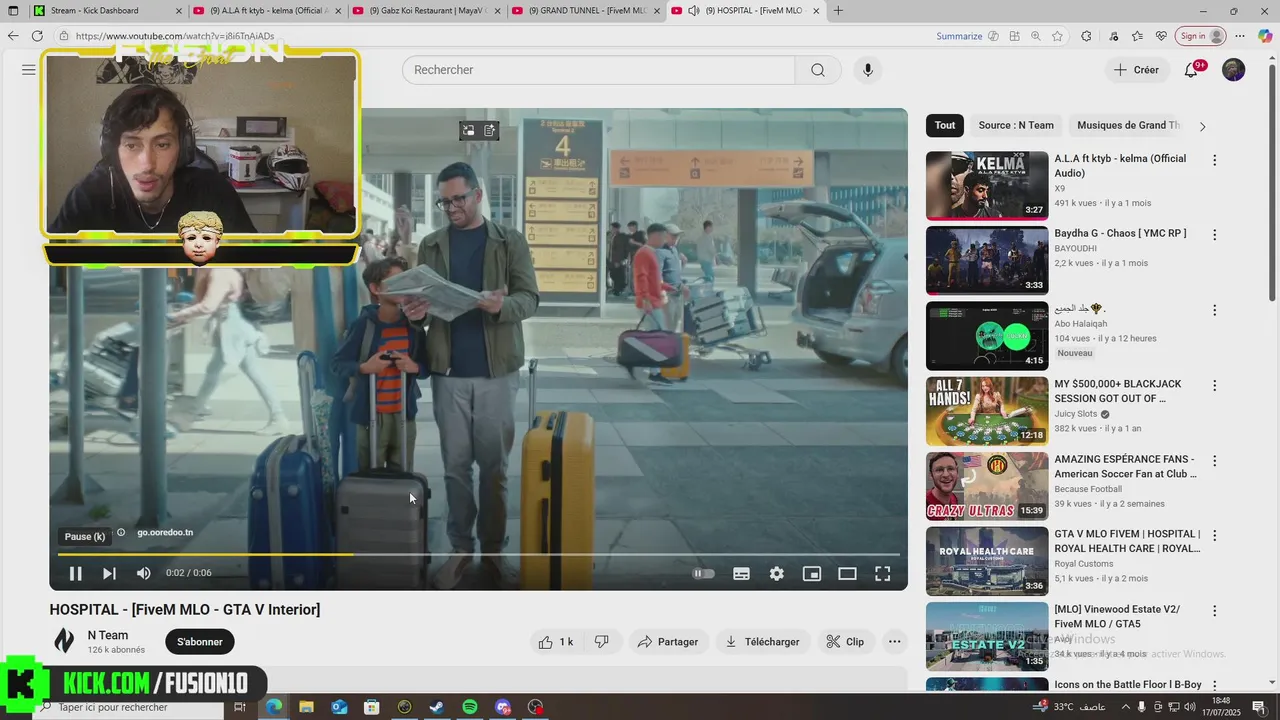Subscribe via the S'abonner button

point(200,642)
